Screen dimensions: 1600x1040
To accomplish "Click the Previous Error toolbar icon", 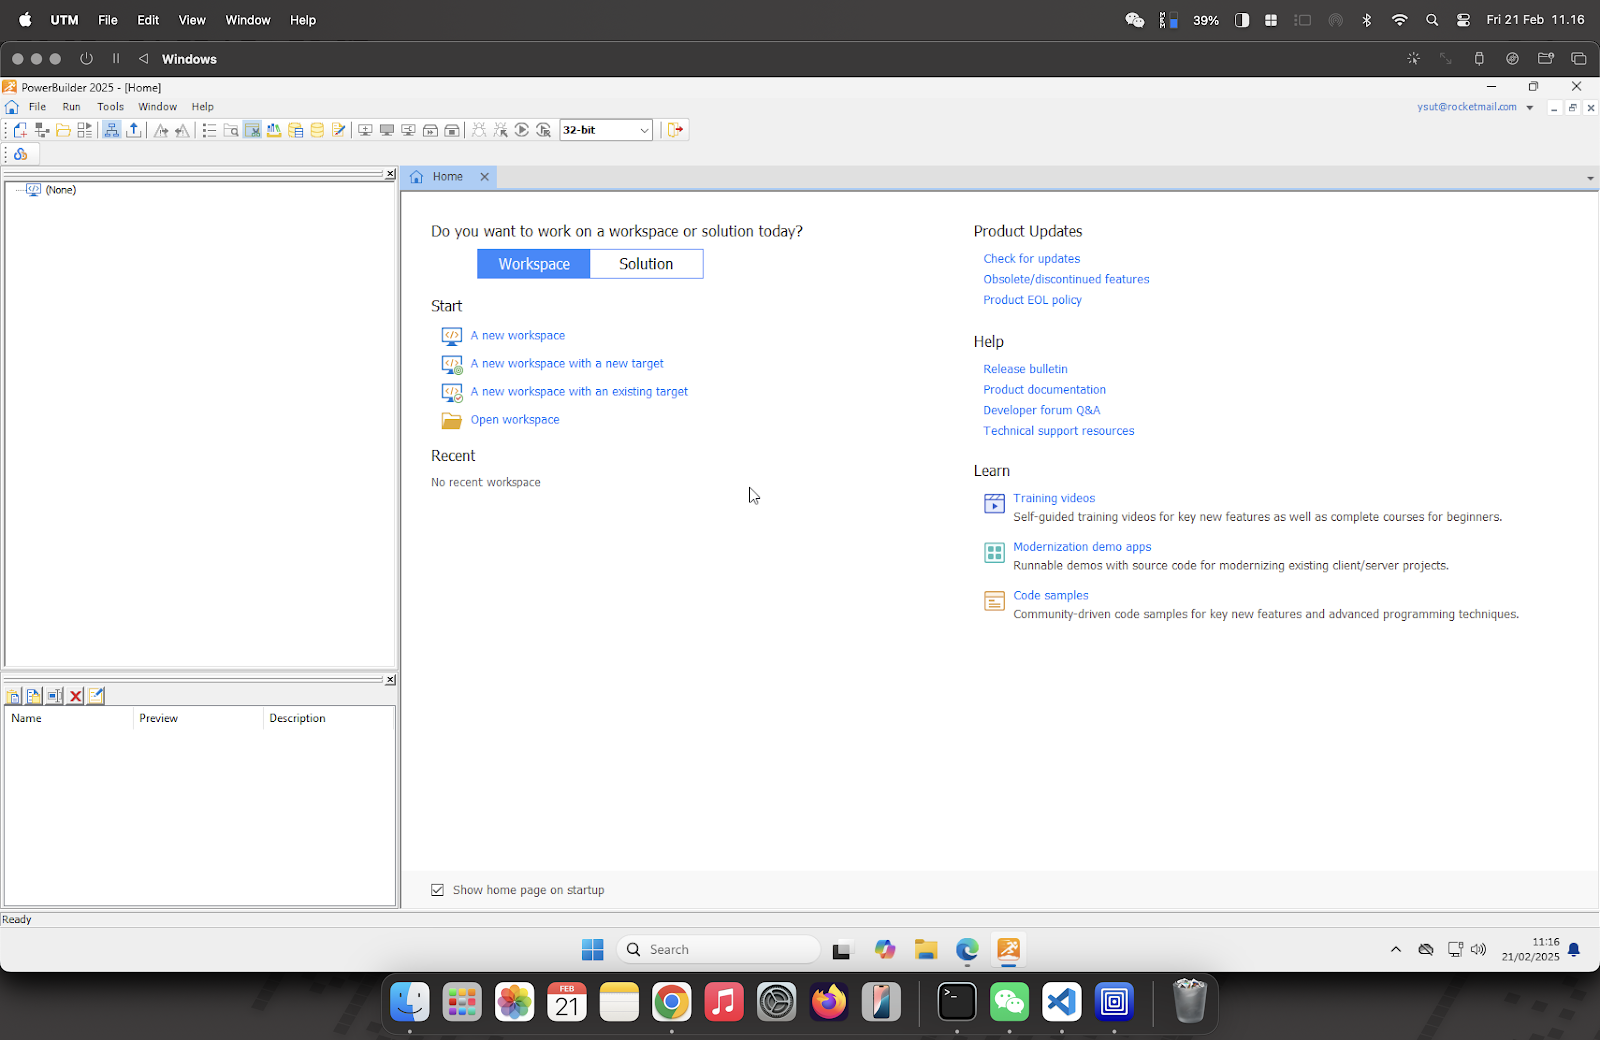I will [x=182, y=130].
